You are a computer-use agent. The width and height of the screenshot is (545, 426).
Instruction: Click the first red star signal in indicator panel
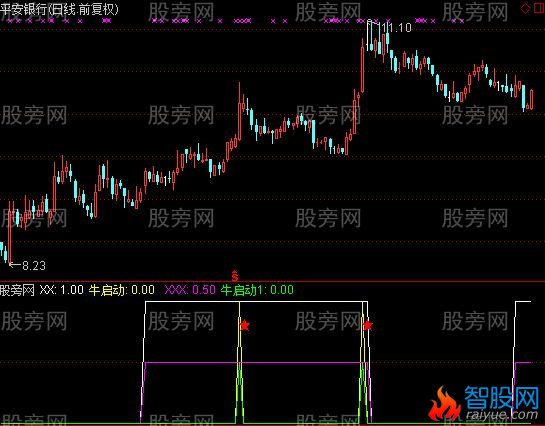(245, 325)
